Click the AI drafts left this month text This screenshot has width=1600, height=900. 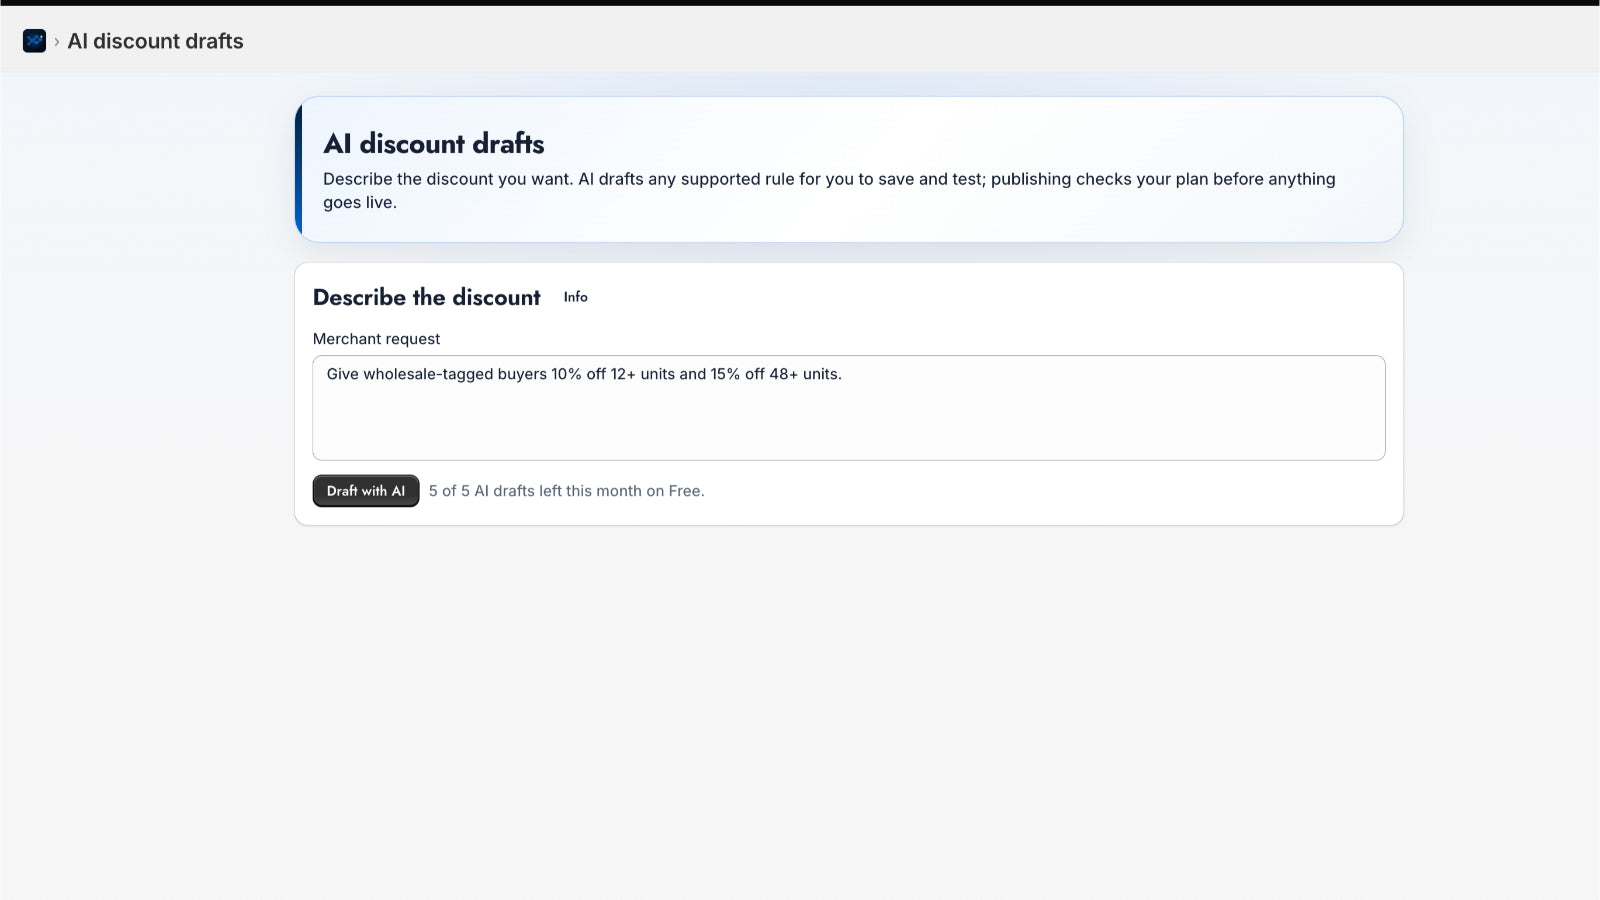[566, 491]
